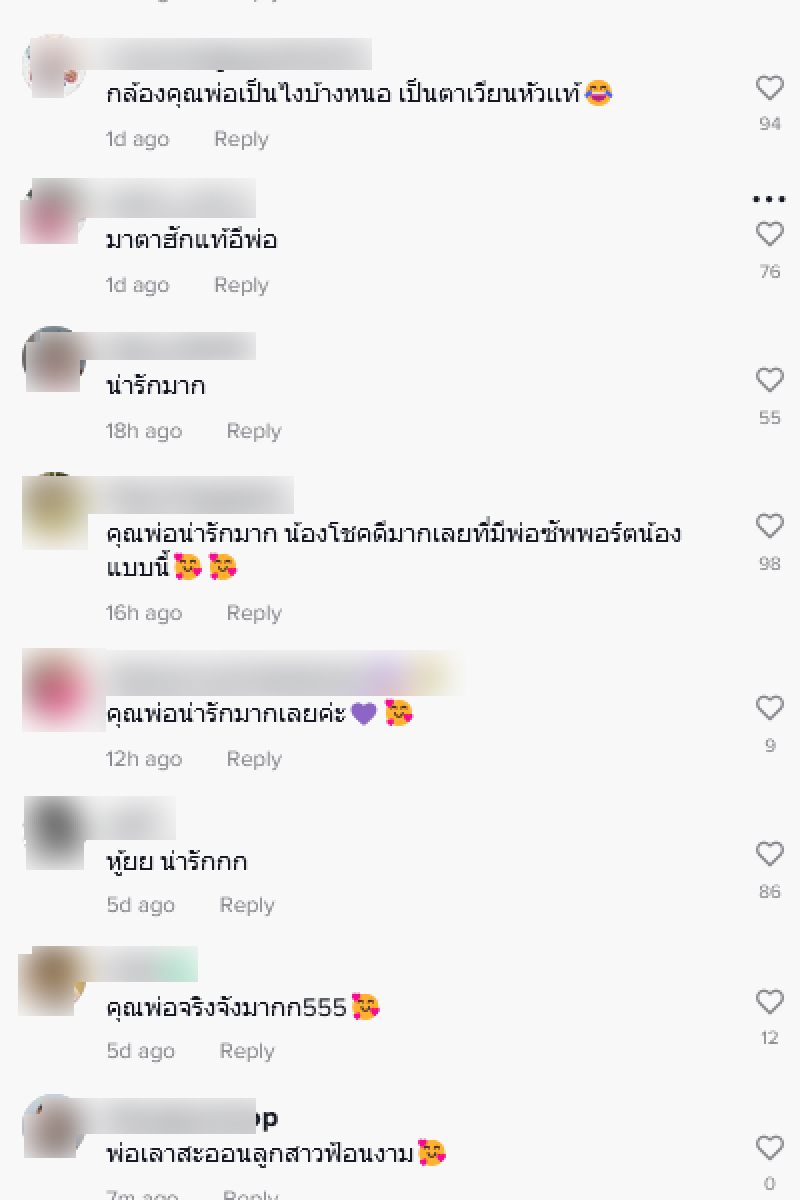The height and width of the screenshot is (1200, 800).
Task: Reply to the 'คุณพ่อจริงจังมากก555' comment
Action: pos(247,1051)
